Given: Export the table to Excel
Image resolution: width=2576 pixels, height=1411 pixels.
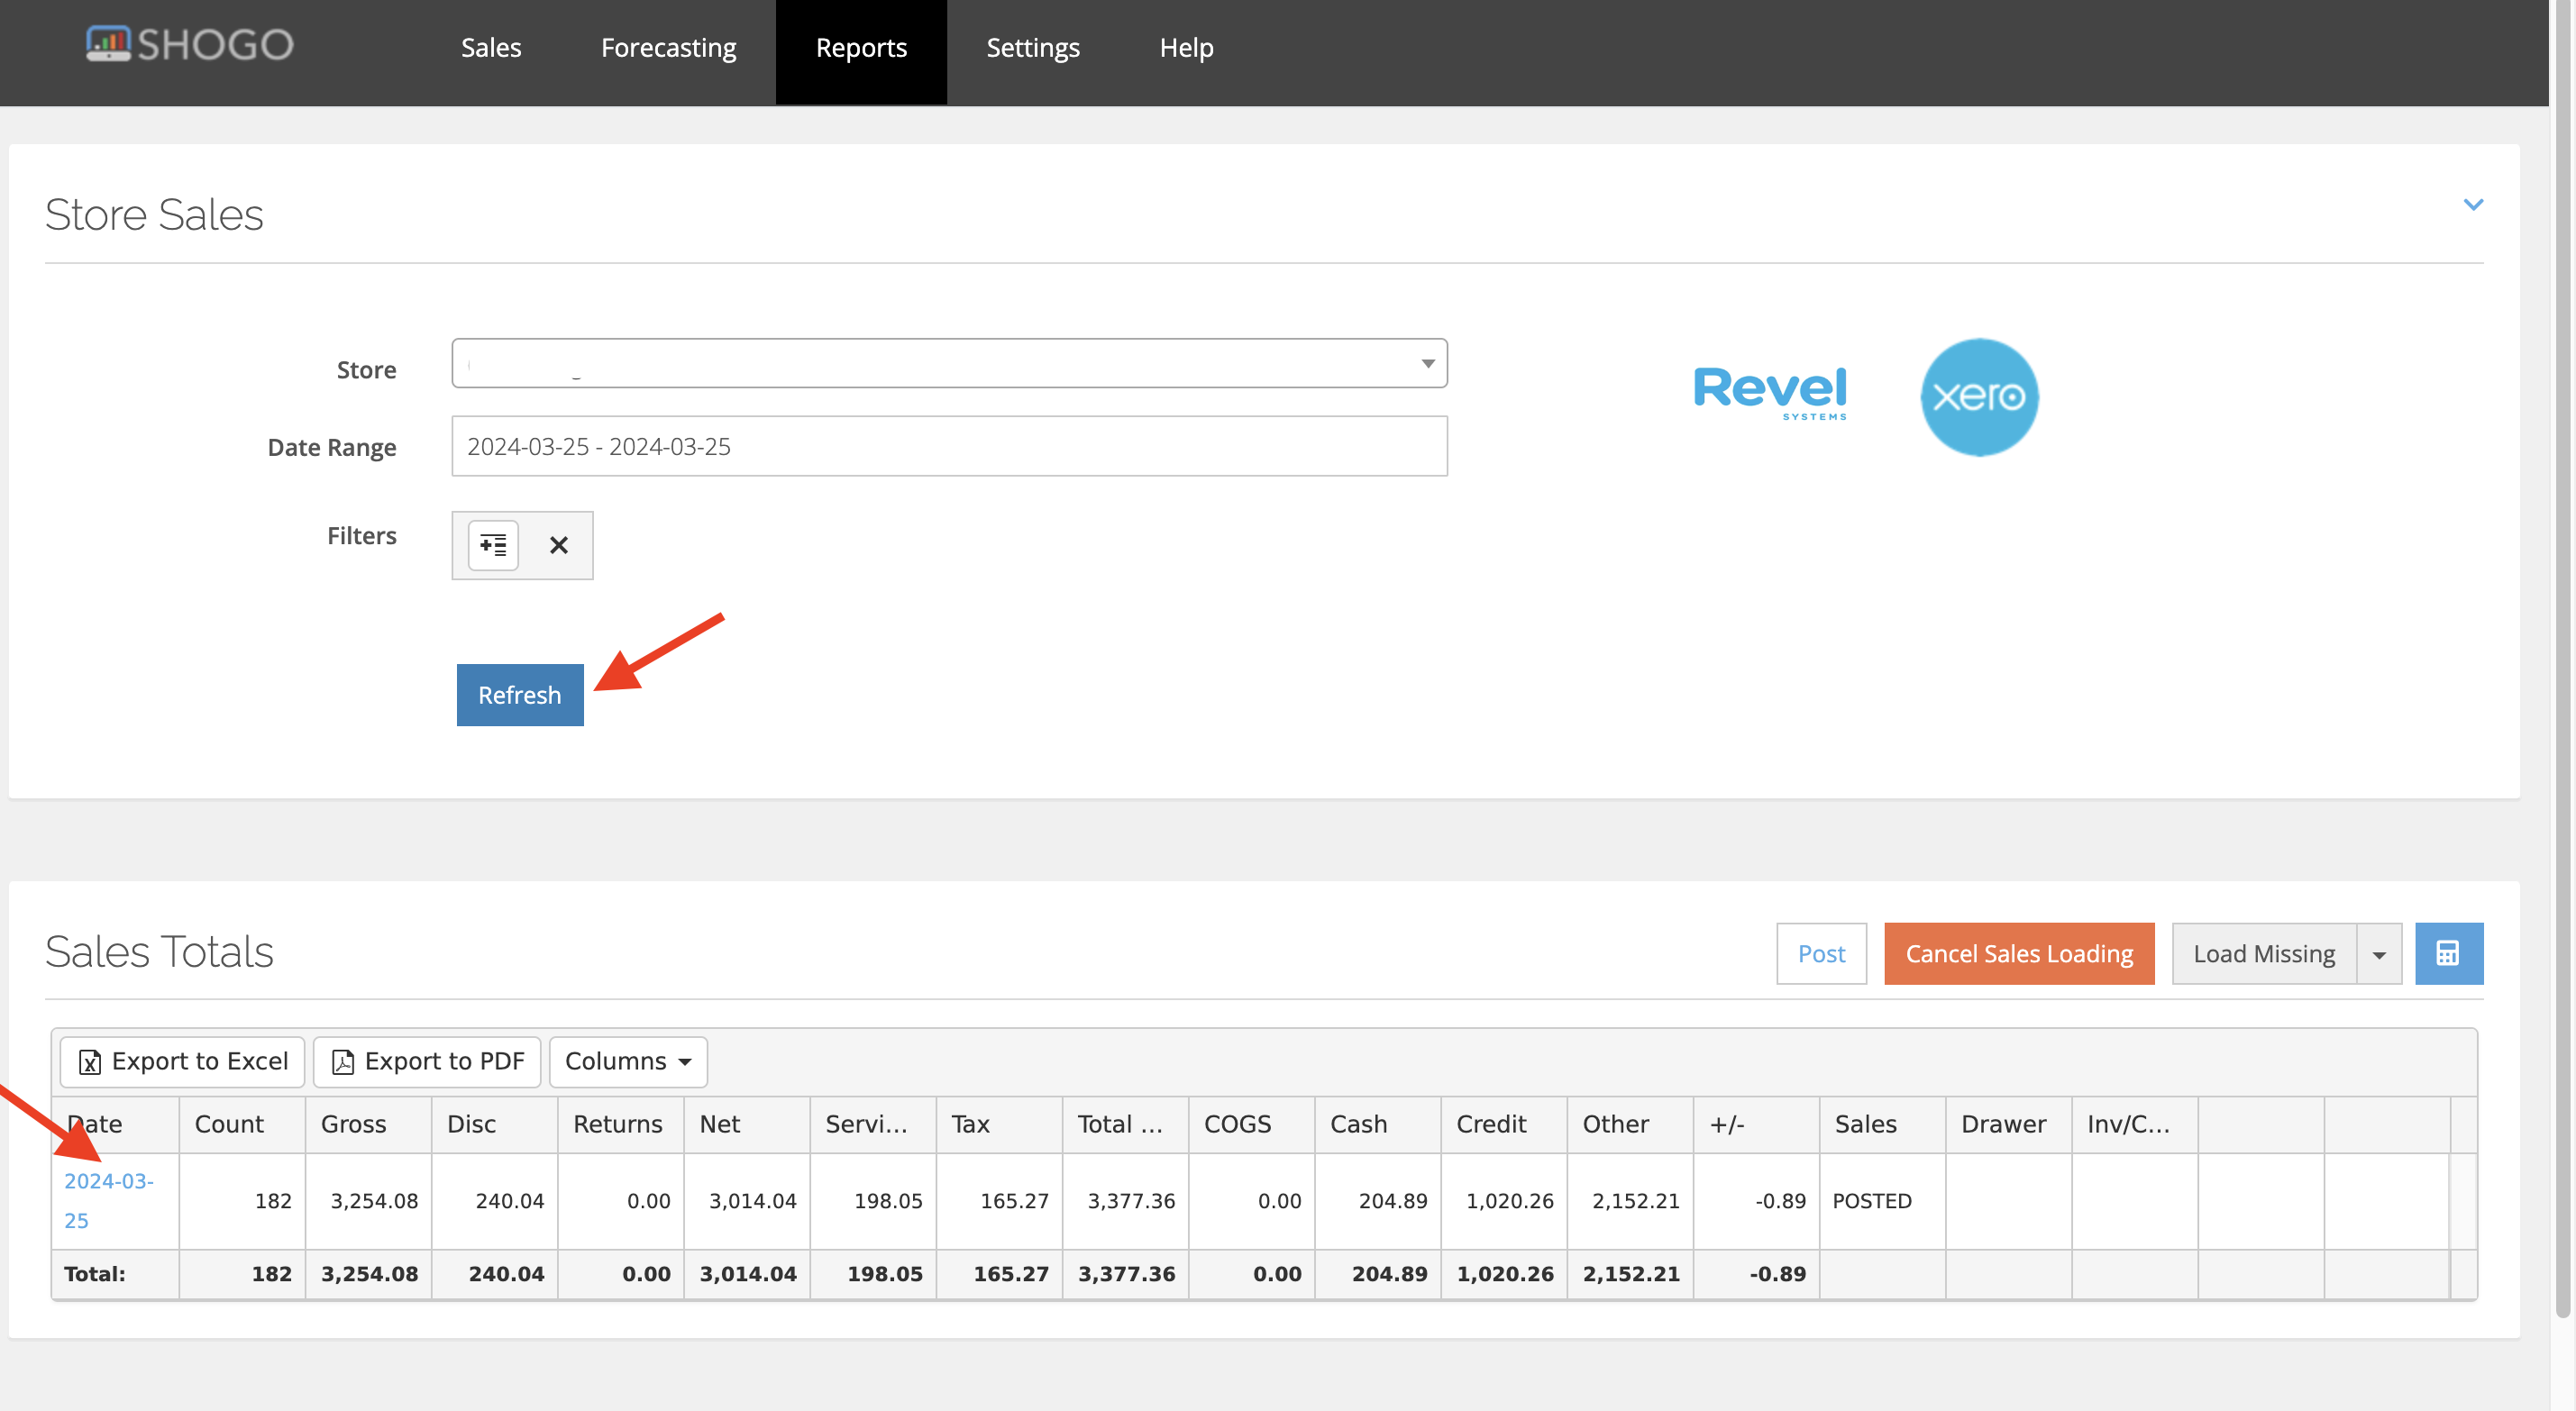Looking at the screenshot, I should pyautogui.click(x=182, y=1062).
